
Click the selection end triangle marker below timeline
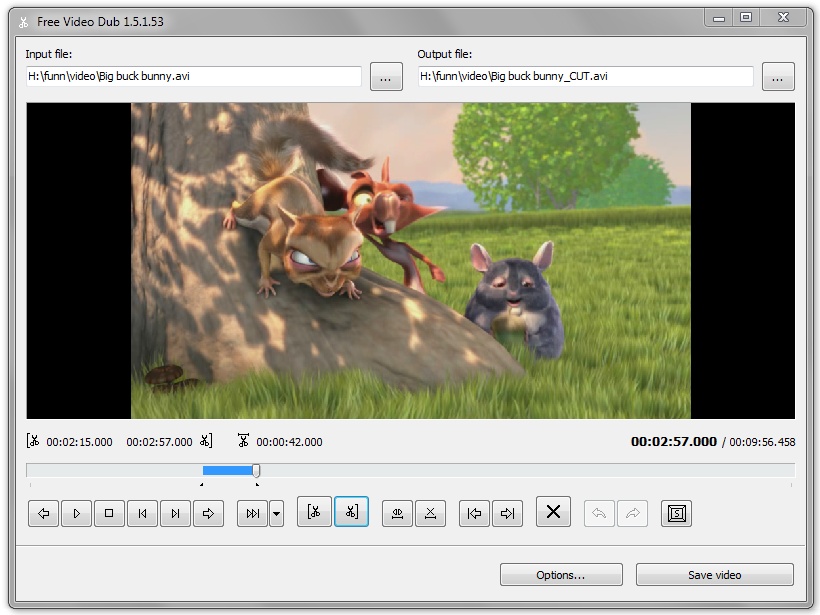point(257,485)
